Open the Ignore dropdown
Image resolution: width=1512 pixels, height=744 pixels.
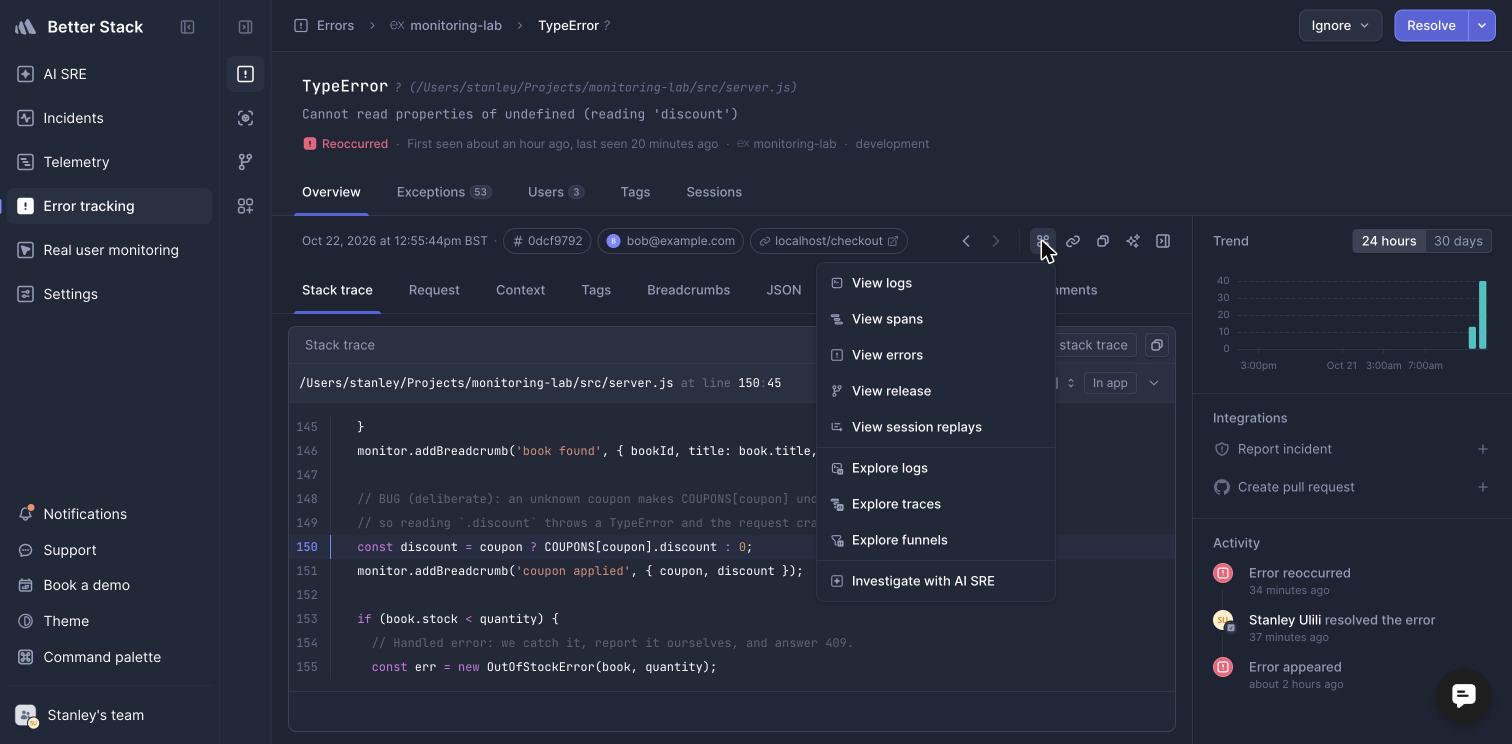point(1340,26)
